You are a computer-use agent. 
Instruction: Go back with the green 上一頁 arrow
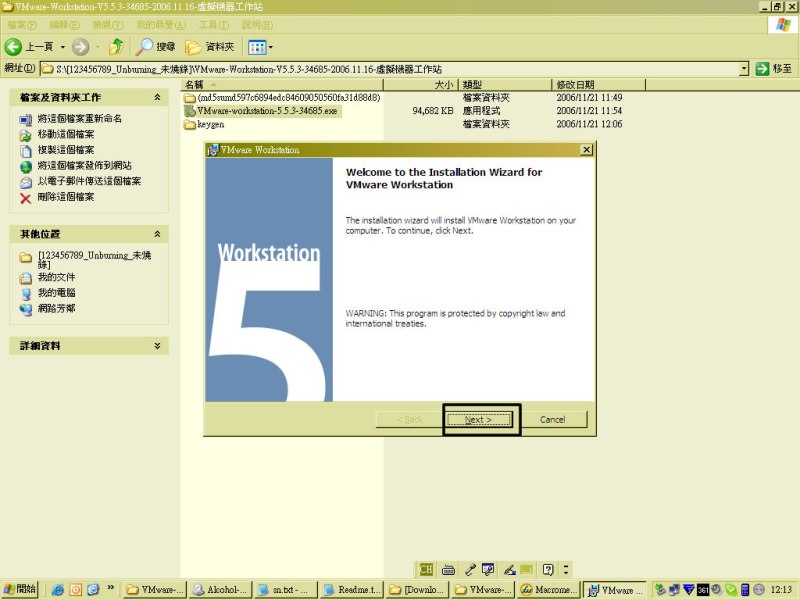[x=29, y=47]
